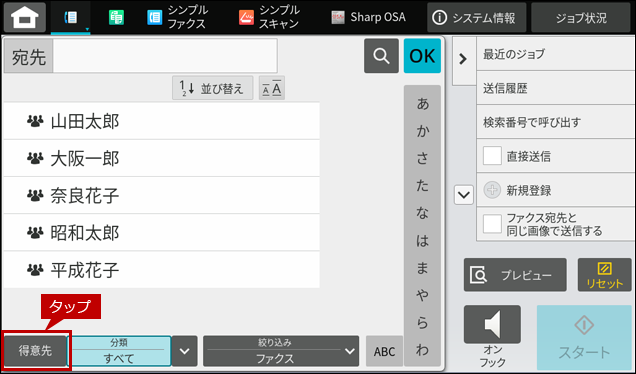Screen dimensions: 636x374
Task: Go to the home screen icon
Action: coord(25,17)
